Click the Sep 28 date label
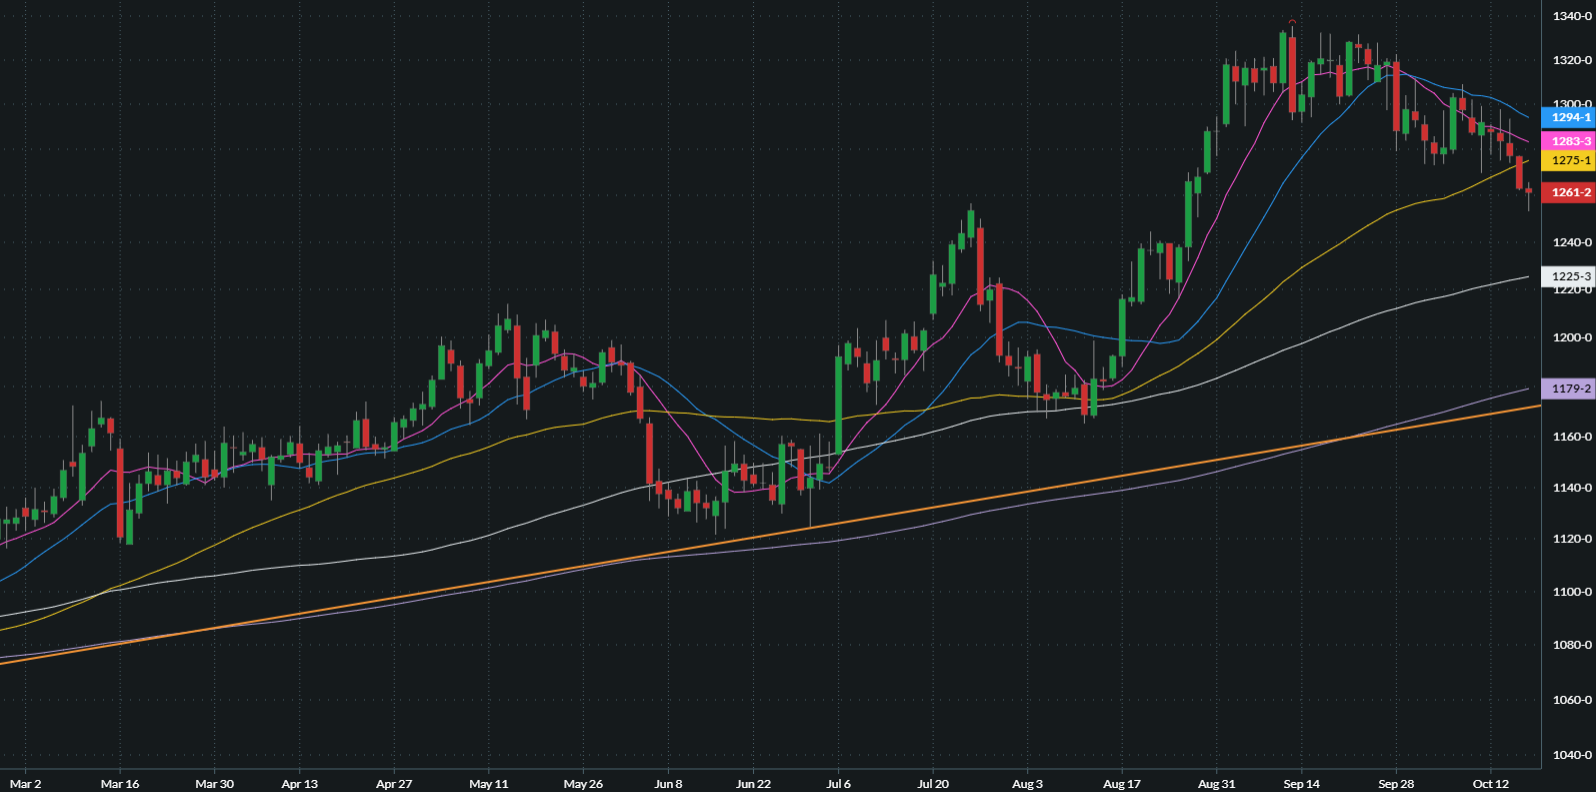The image size is (1596, 792). point(1396,784)
